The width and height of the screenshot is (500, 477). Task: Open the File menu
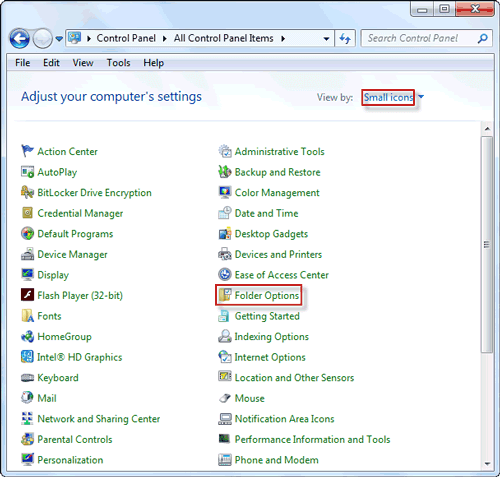click(22, 63)
